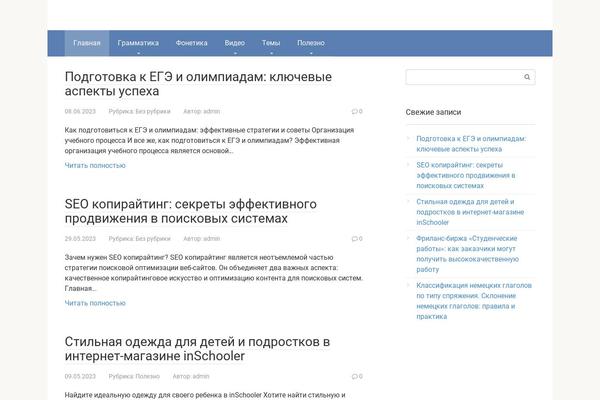The height and width of the screenshot is (400, 600).
Task: Open the Полезно menu
Action: [311, 43]
